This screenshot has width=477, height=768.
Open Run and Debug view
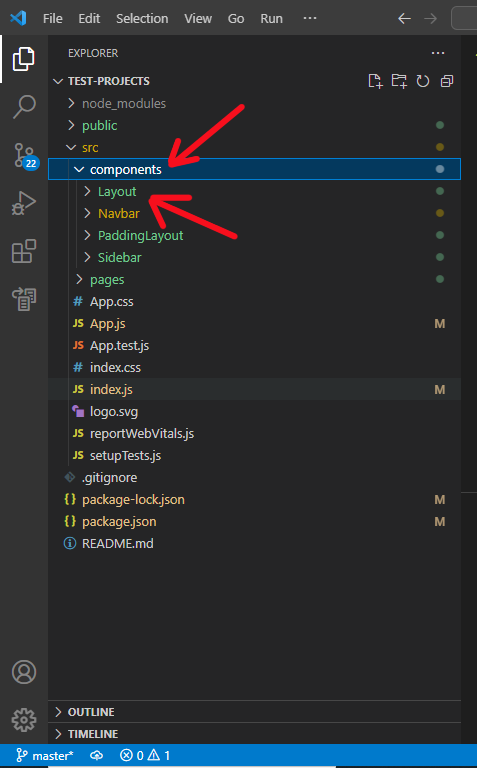tap(24, 203)
